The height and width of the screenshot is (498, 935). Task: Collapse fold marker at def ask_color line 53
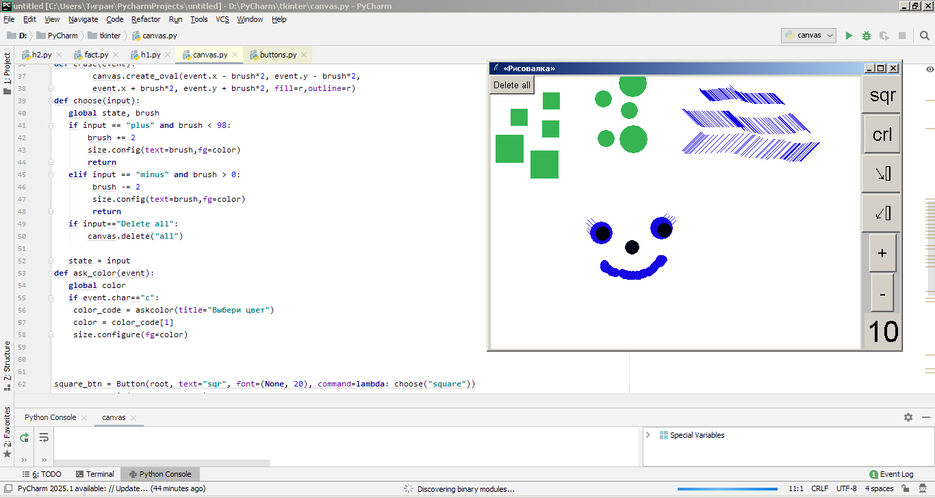coord(51,273)
